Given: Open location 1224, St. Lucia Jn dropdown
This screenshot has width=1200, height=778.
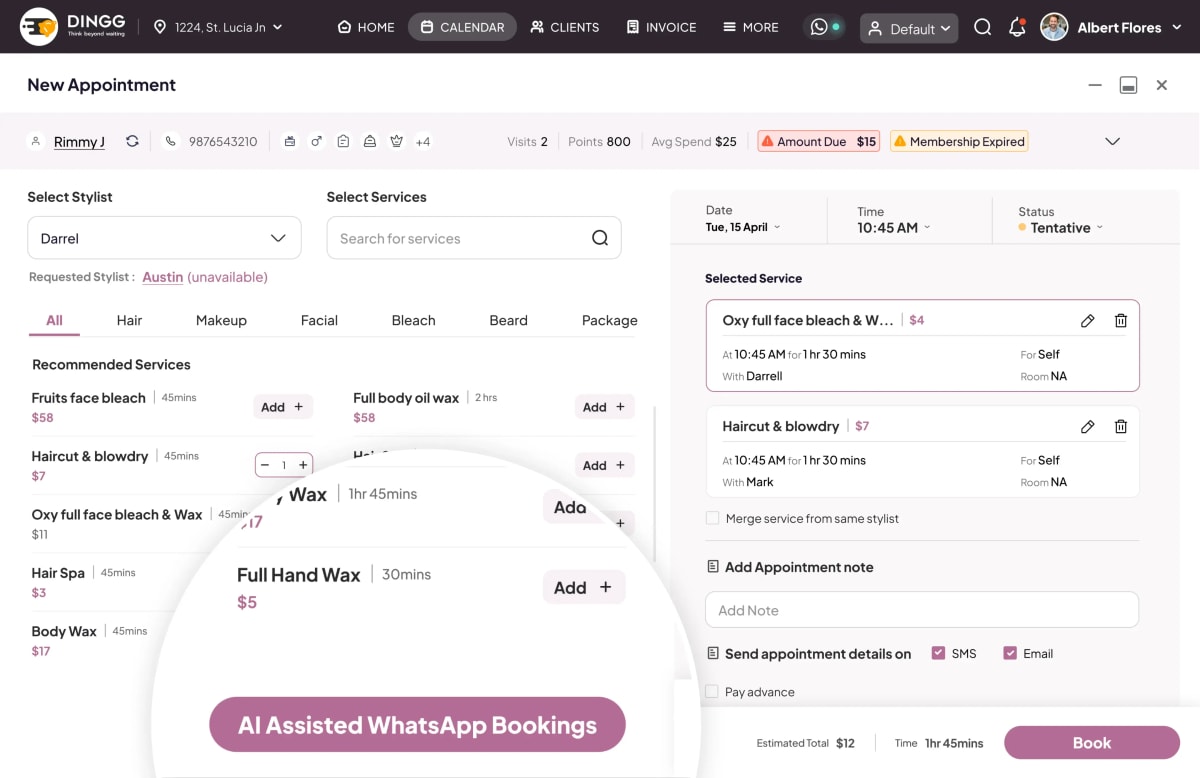Looking at the screenshot, I should pyautogui.click(x=218, y=27).
